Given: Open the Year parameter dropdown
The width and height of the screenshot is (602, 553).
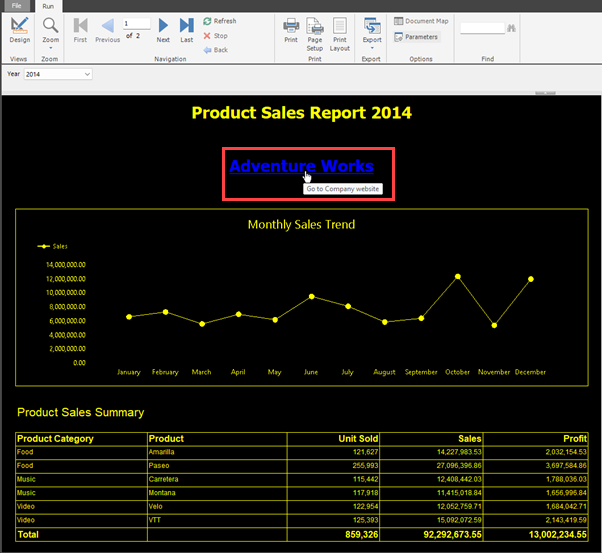Looking at the screenshot, I should click(x=58, y=74).
